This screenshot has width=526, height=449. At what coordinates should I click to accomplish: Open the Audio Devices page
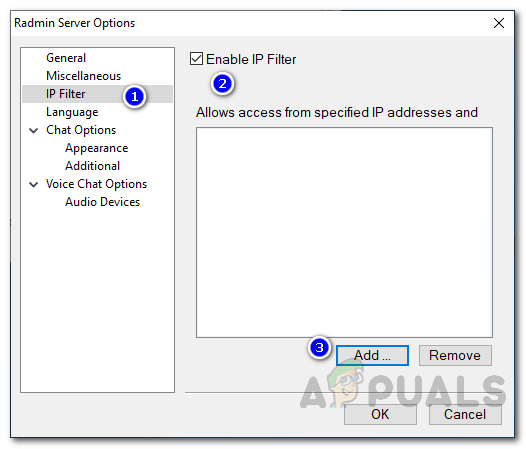(x=103, y=202)
